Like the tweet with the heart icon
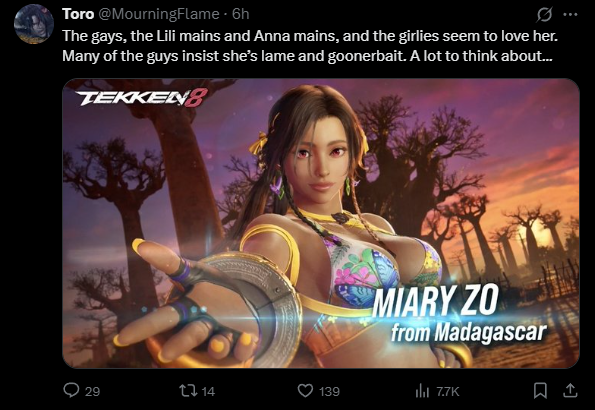Viewport: 595px width, 410px height. [x=305, y=391]
